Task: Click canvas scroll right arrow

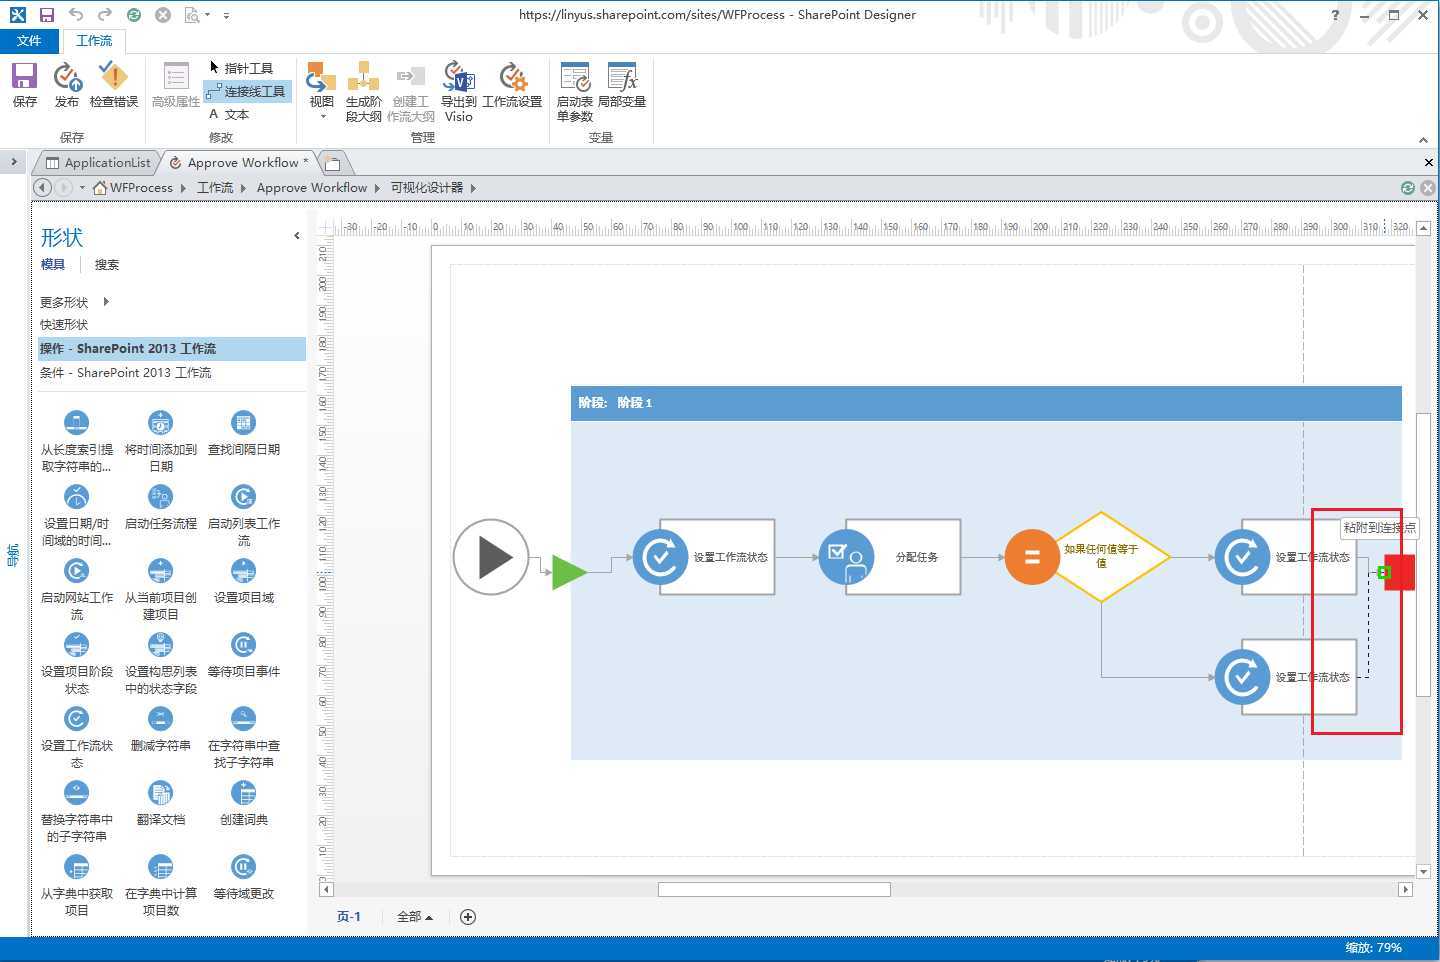Action: 1405,889
